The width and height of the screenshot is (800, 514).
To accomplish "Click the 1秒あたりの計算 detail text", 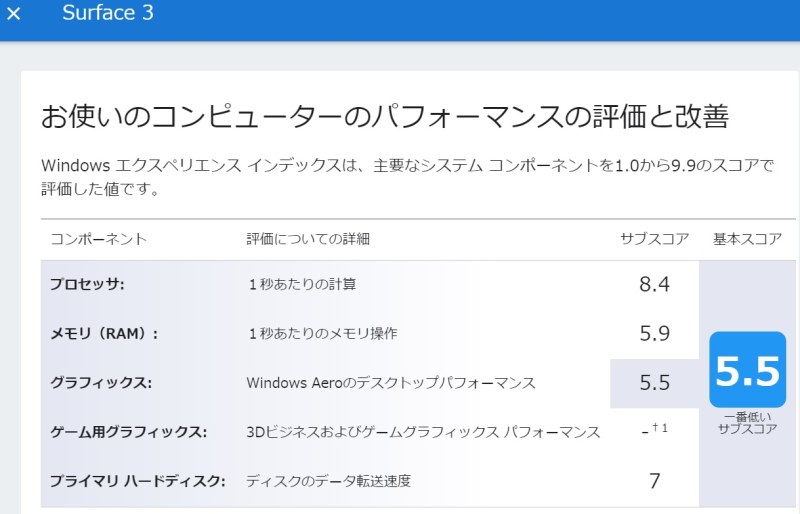I will 302,284.
